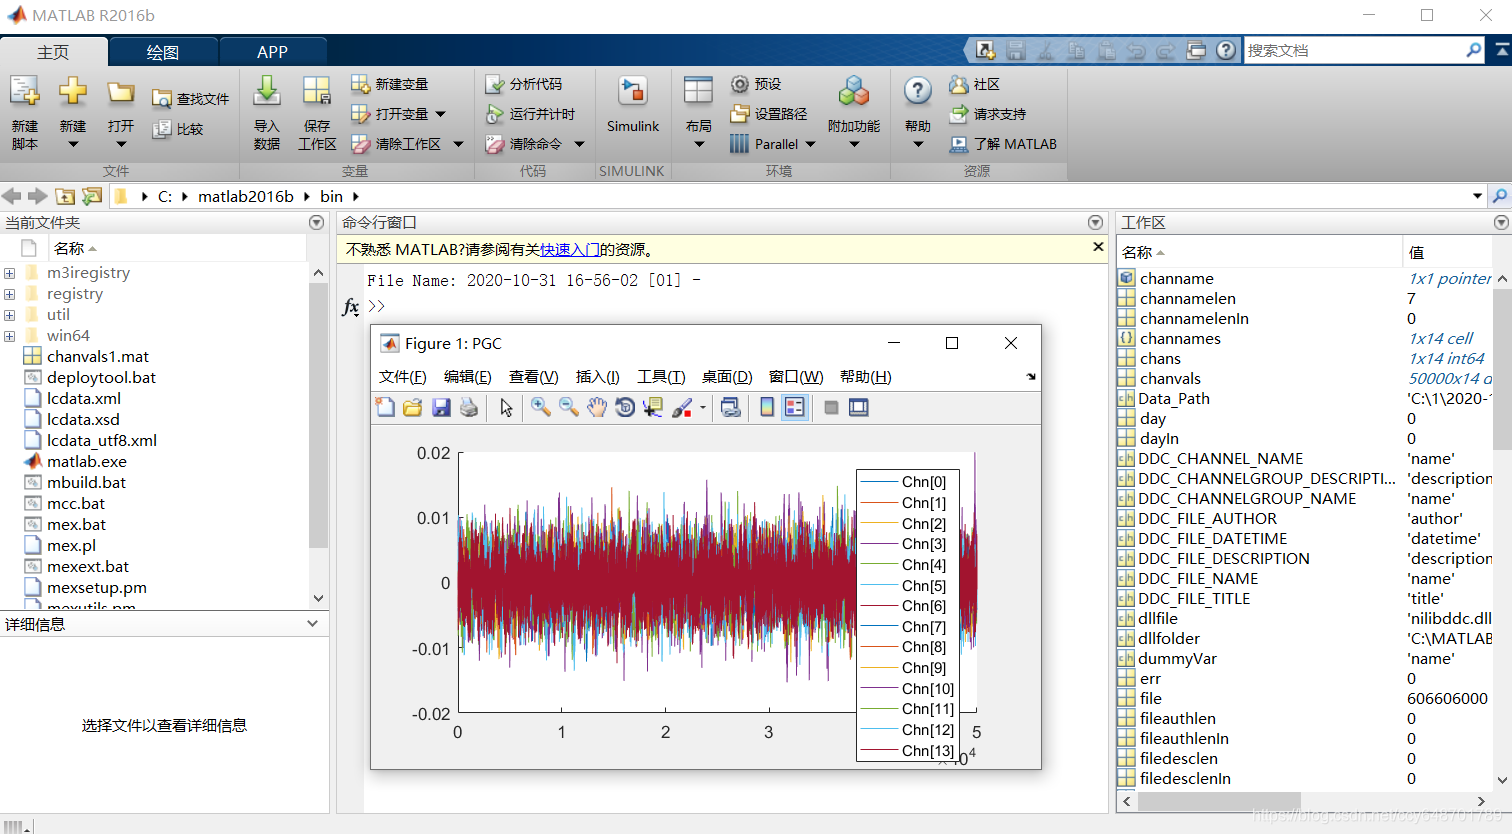Open 预设 (Preferences) gear

[x=755, y=84]
